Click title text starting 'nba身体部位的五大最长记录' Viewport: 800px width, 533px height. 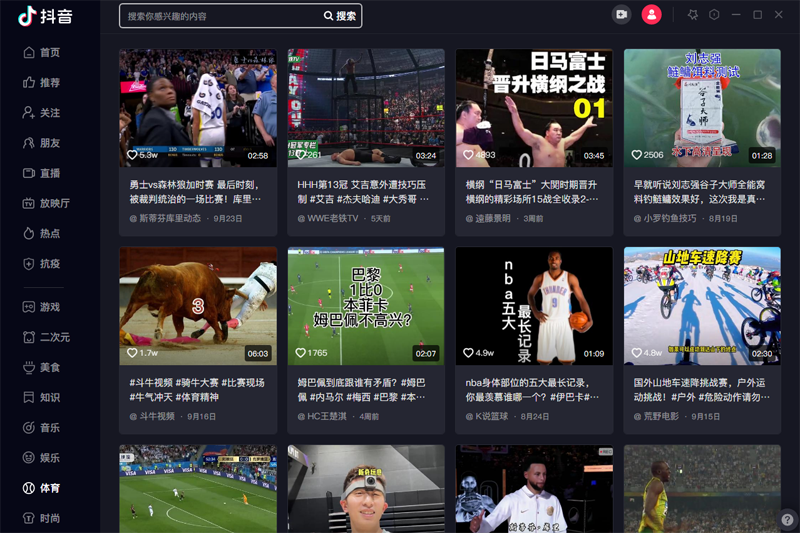coord(532,390)
